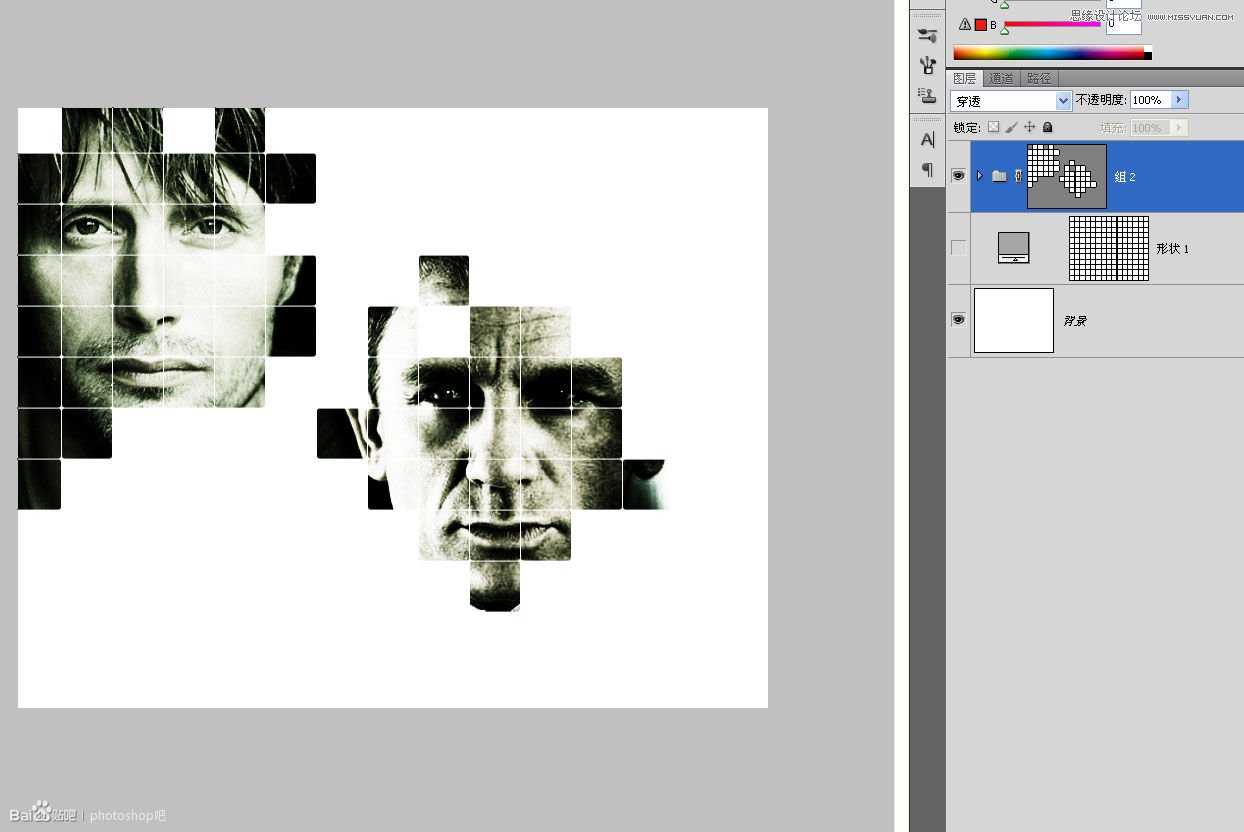Toggle lock all padlock icon
Screen dimensions: 1244x832
click(x=1047, y=127)
